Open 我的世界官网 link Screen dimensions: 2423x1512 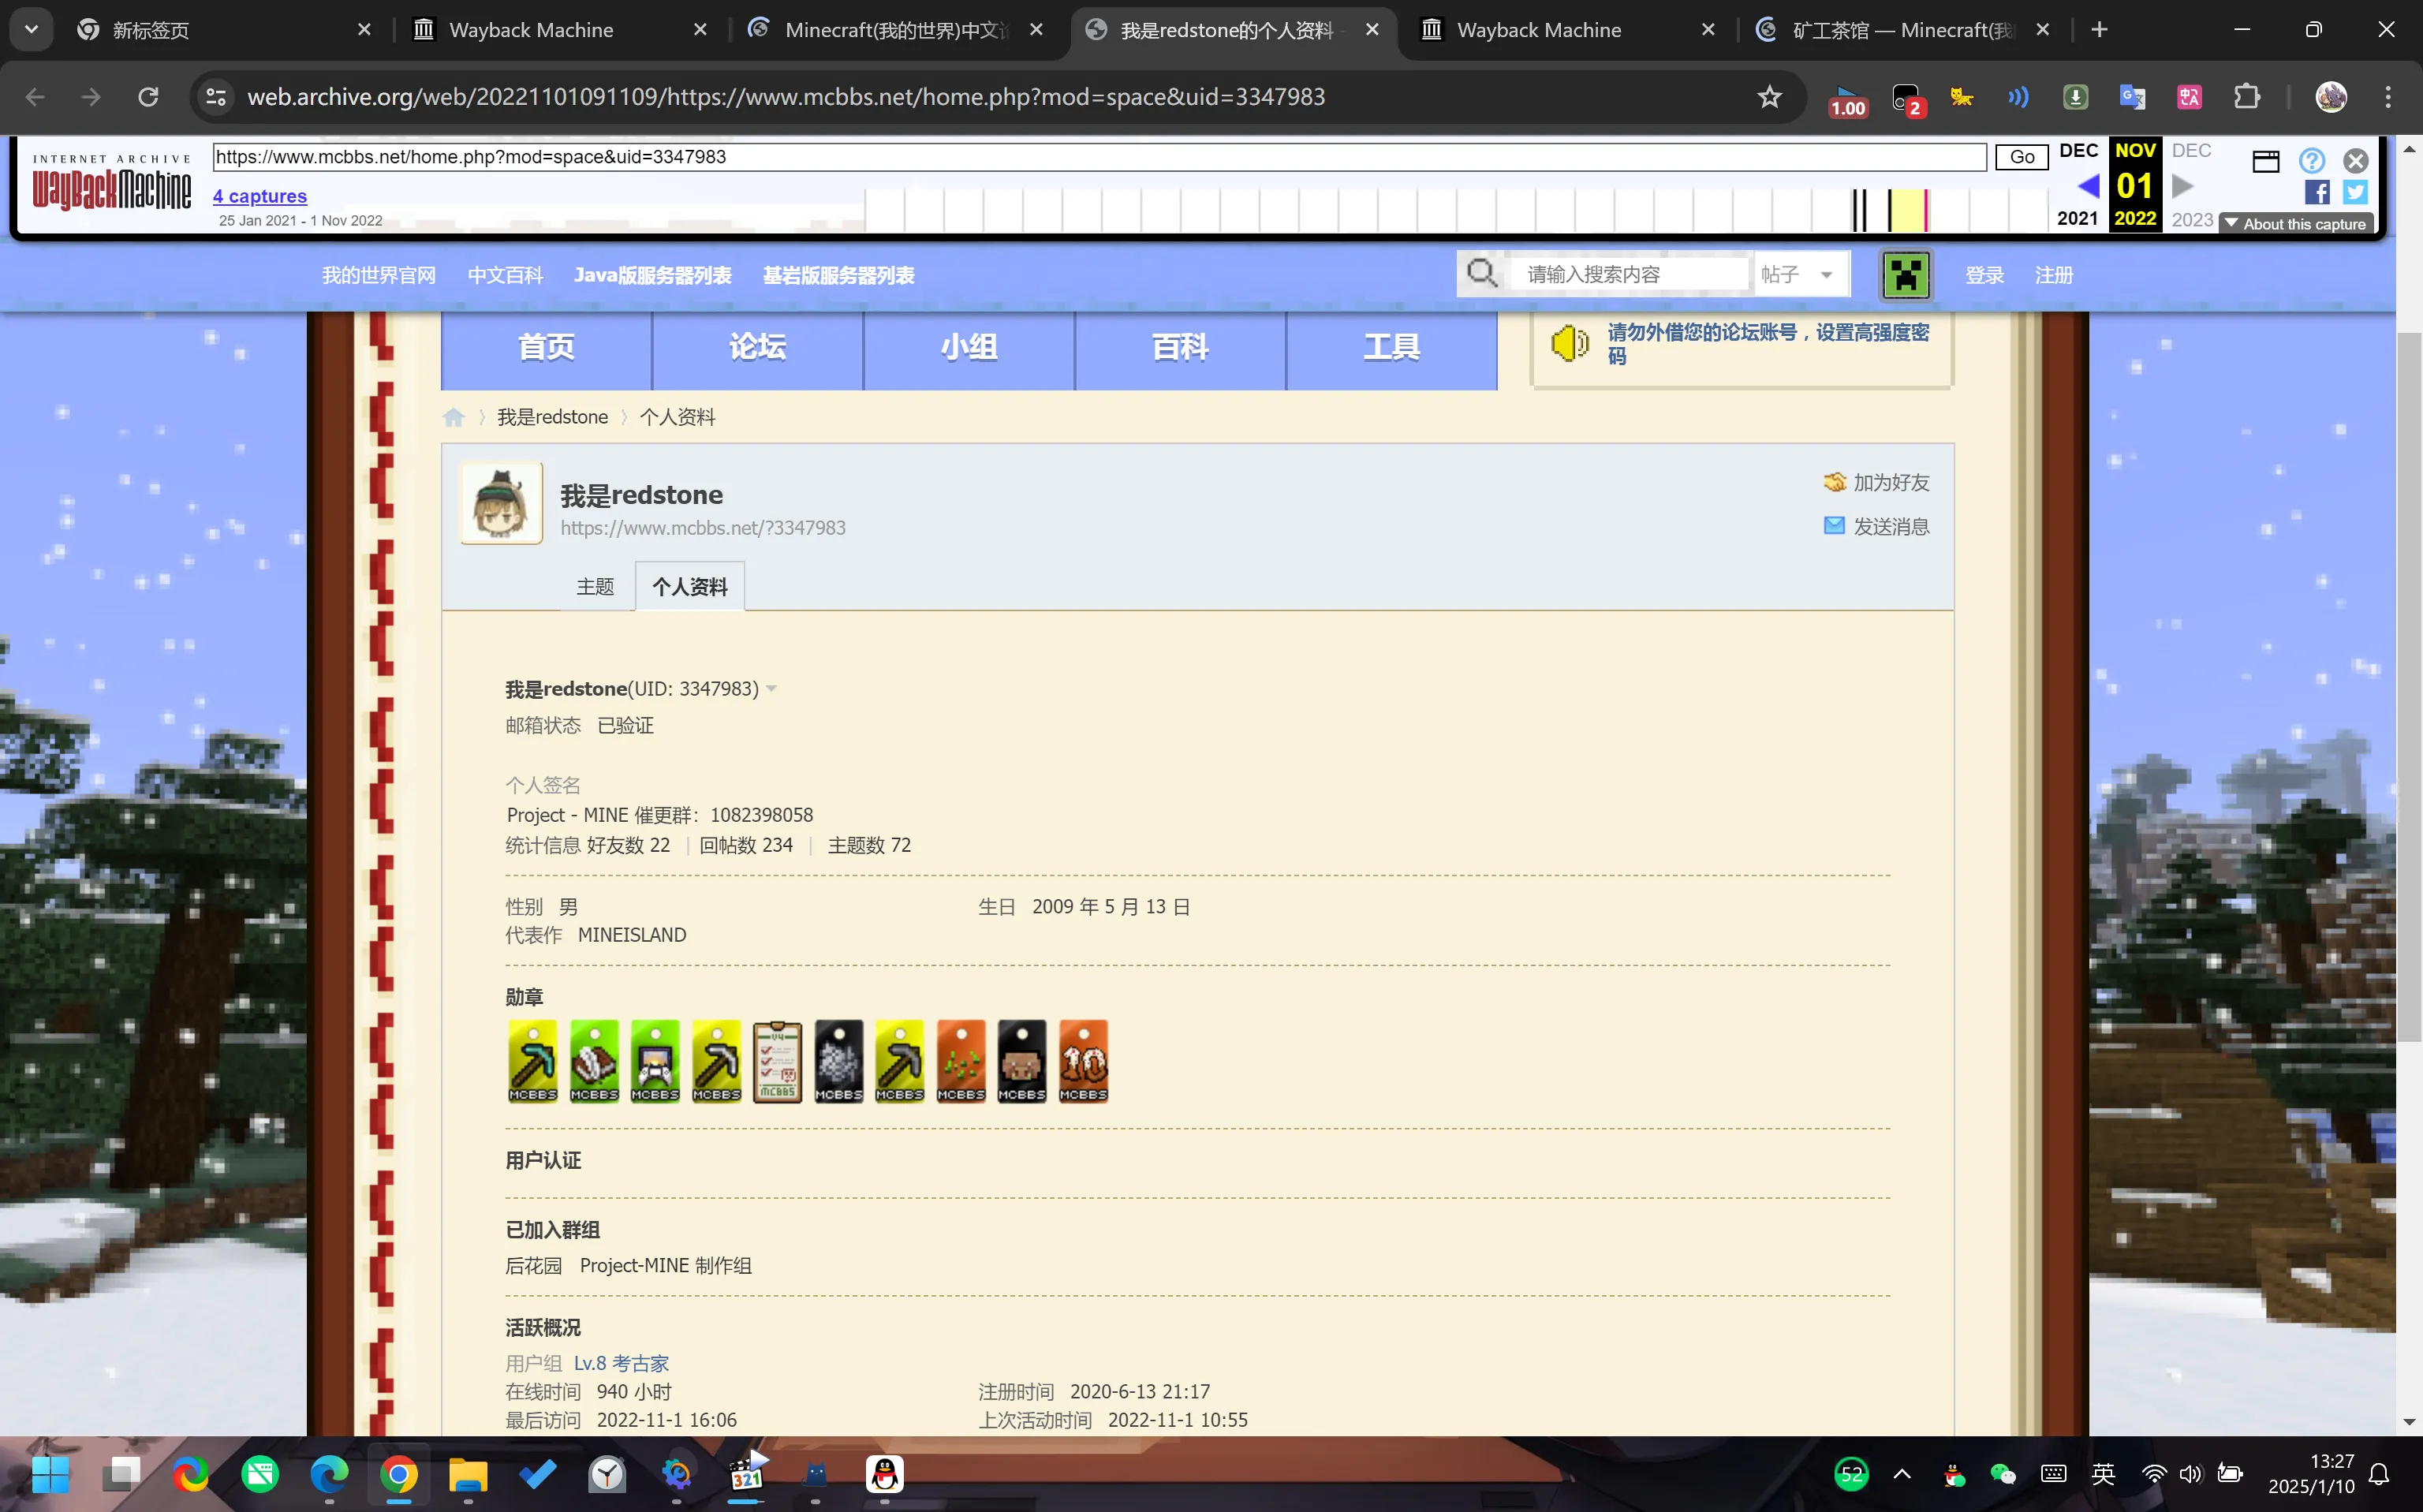(x=378, y=275)
